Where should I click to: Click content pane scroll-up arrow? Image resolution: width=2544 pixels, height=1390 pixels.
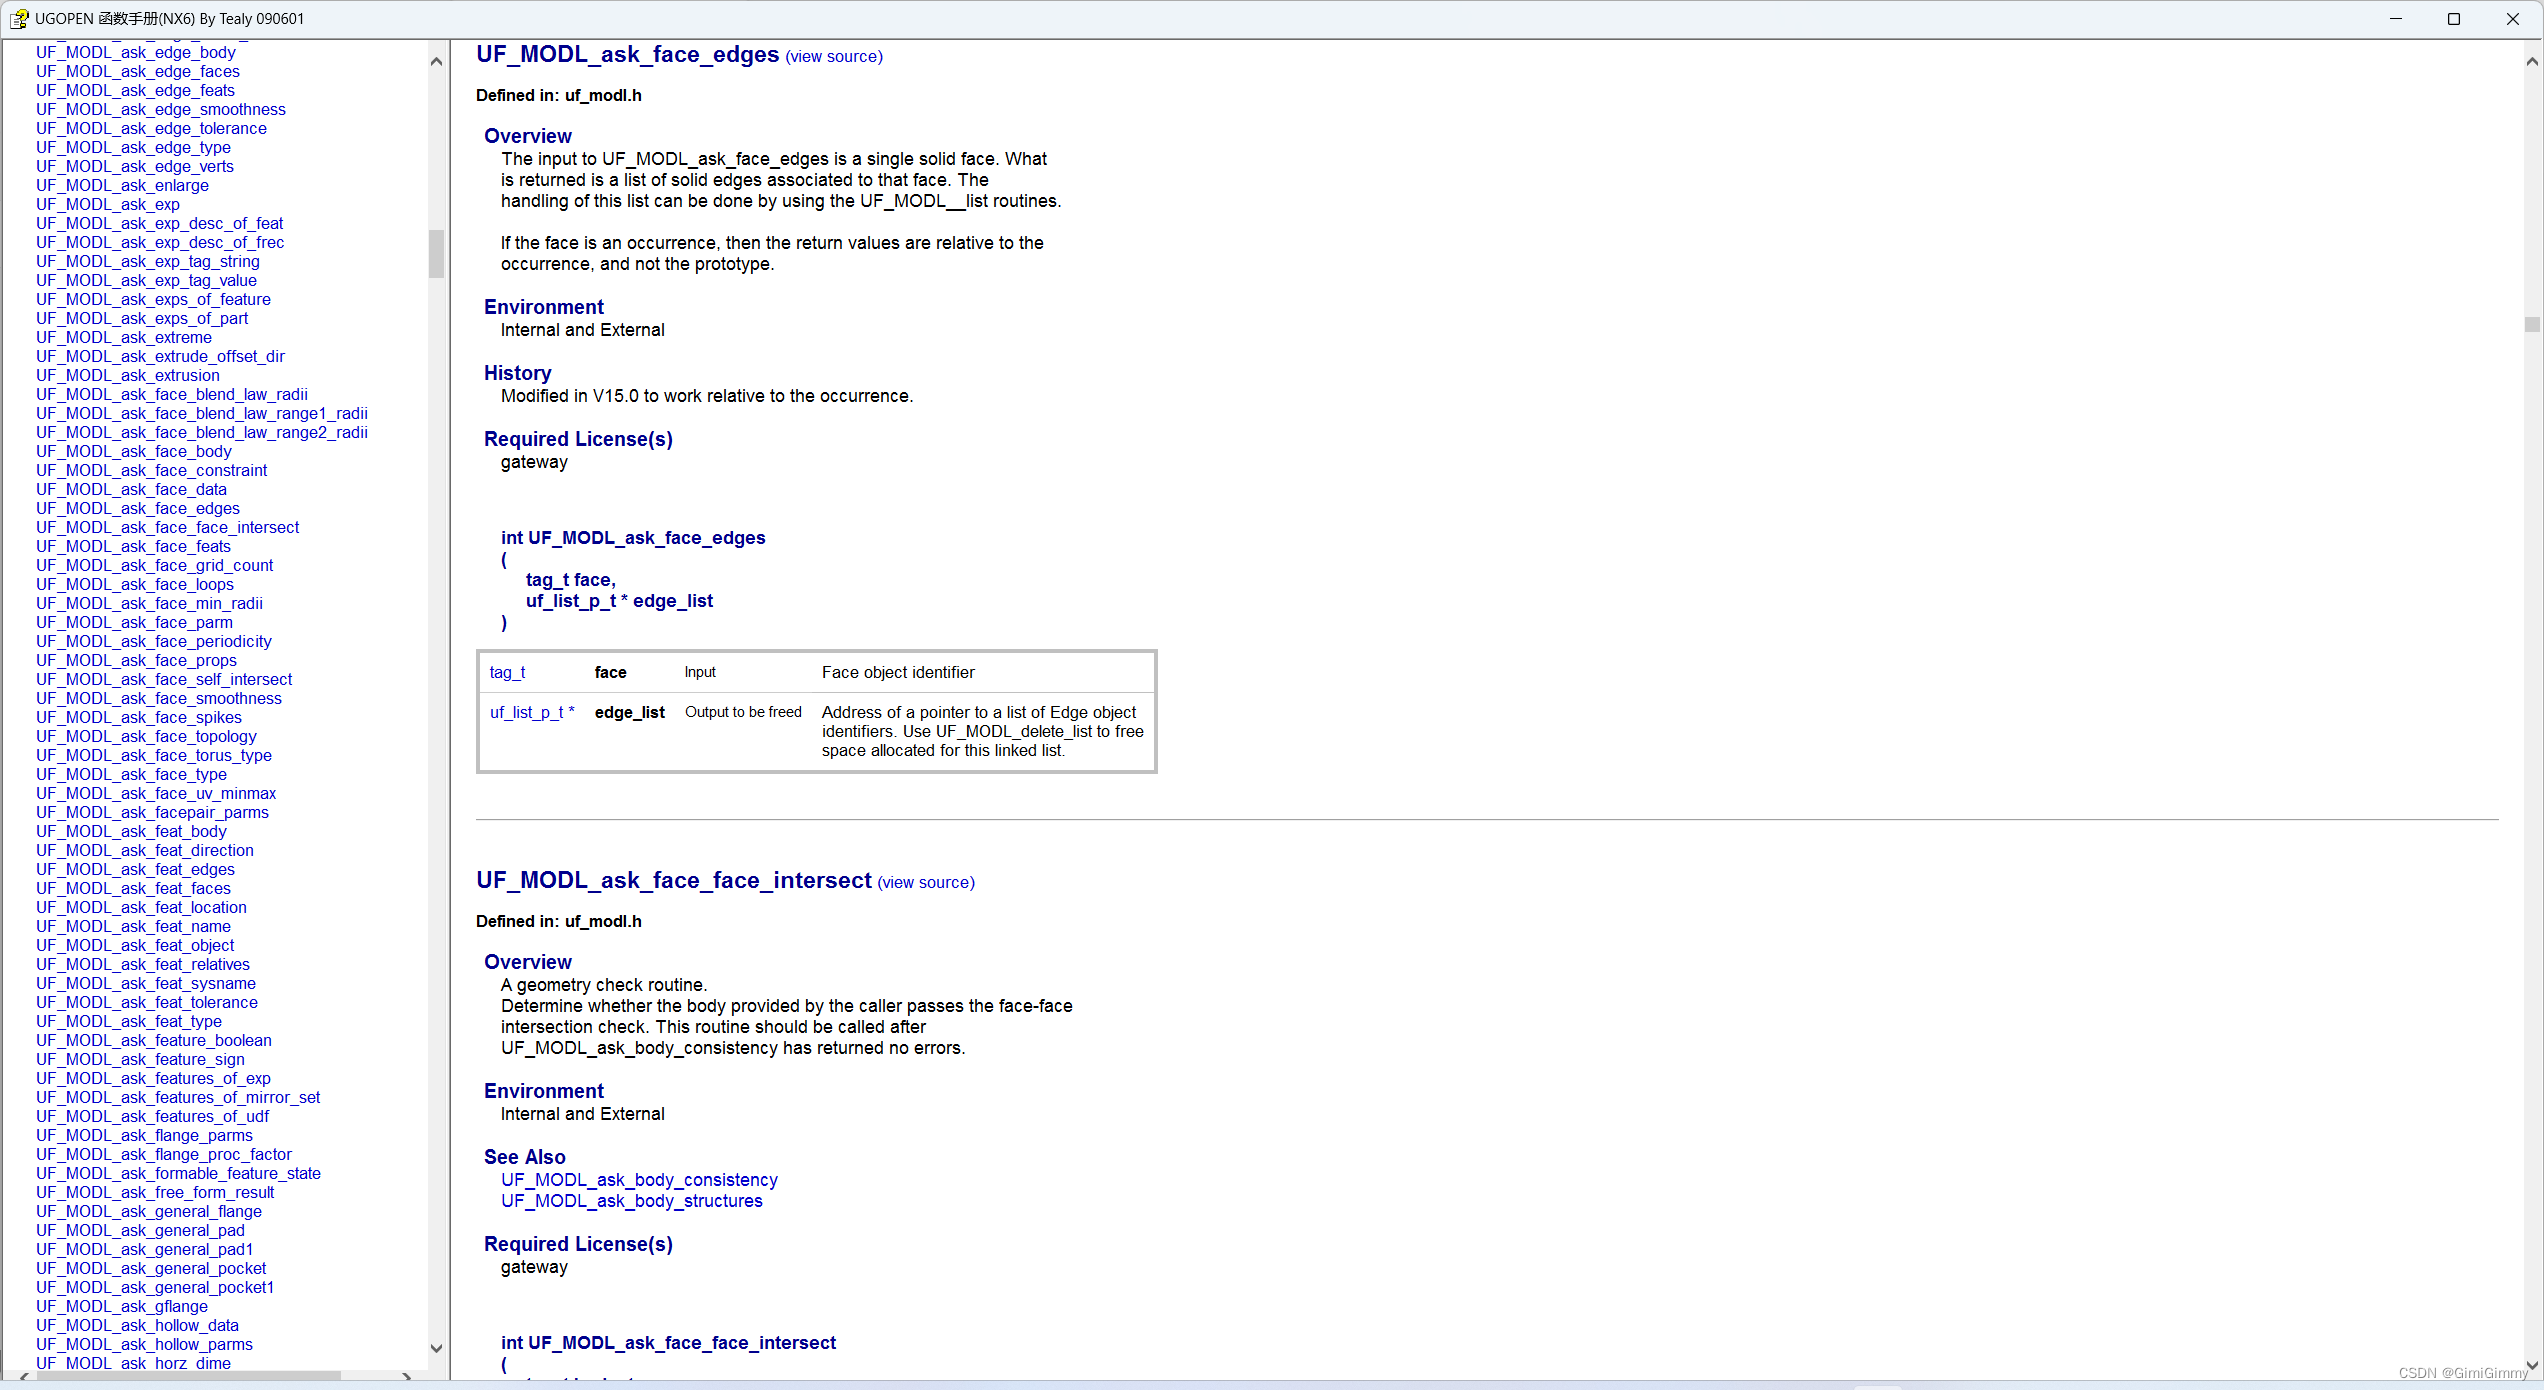click(2532, 61)
